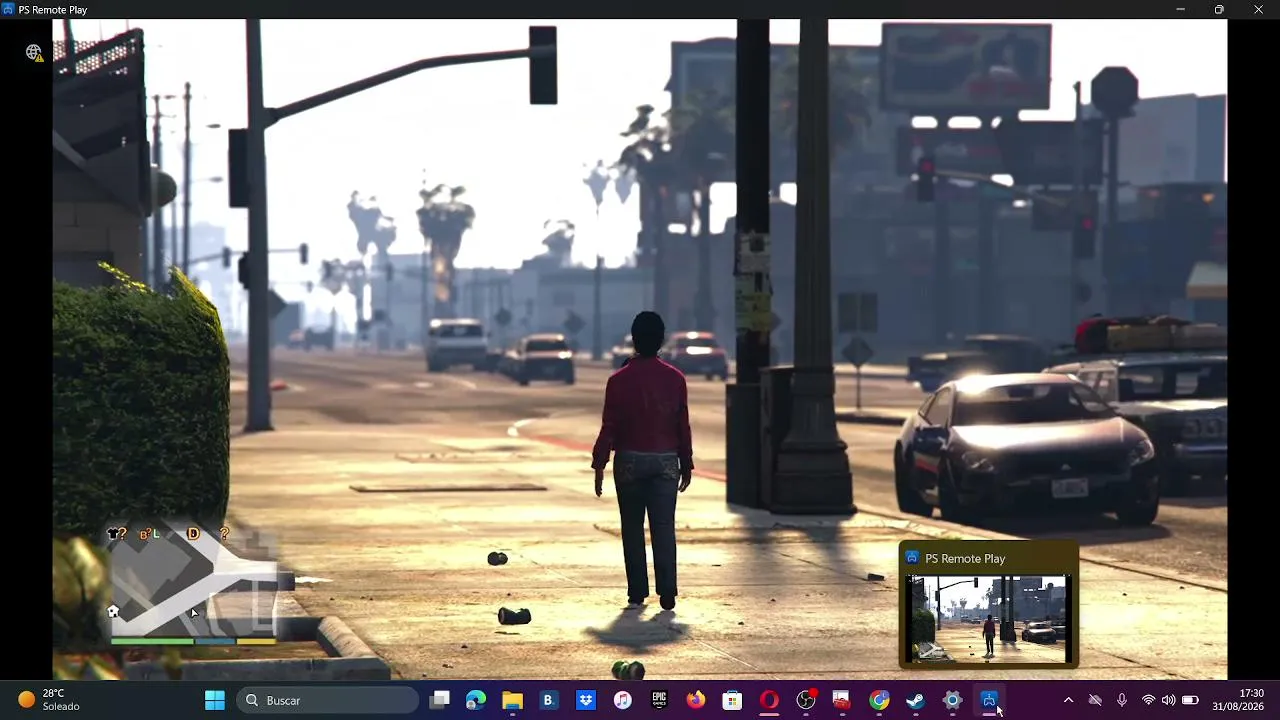
Task: Open OBS Studio from the taskbar
Action: 806,700
